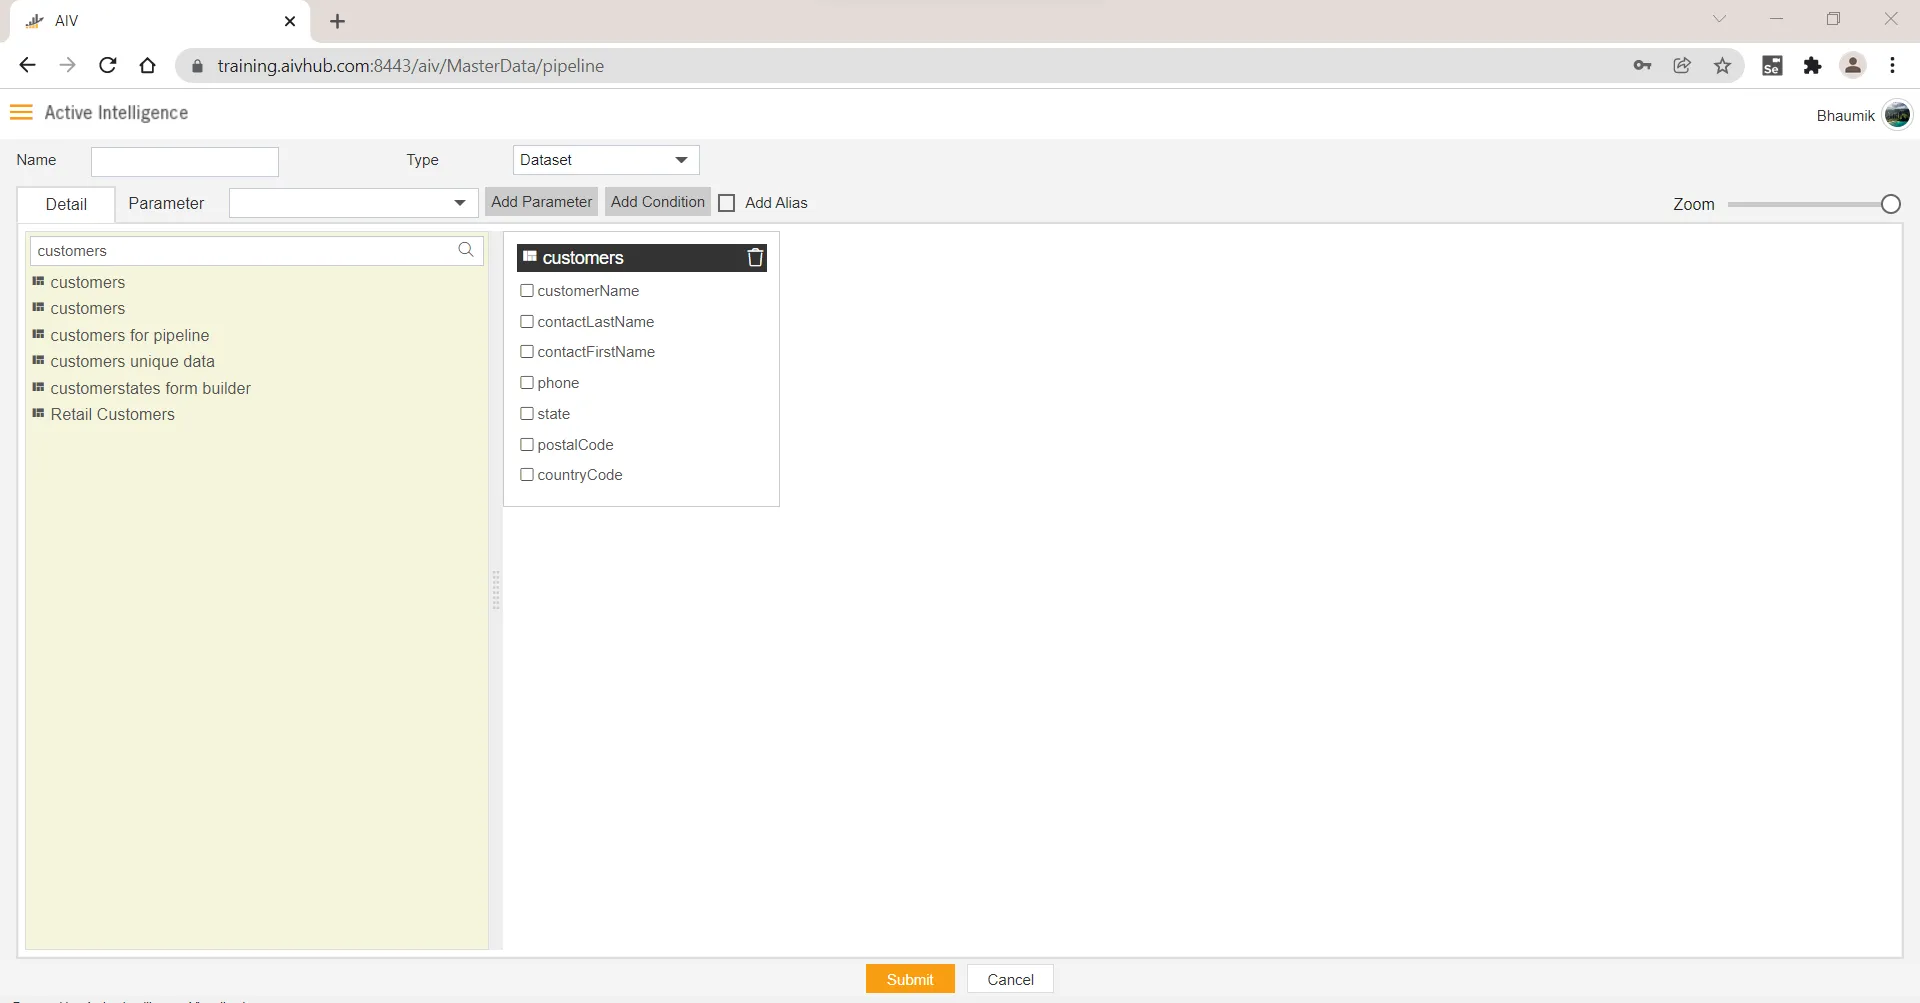Screen dimensions: 1920x1003
Task: Click the Add Condition button
Action: [x=657, y=202]
